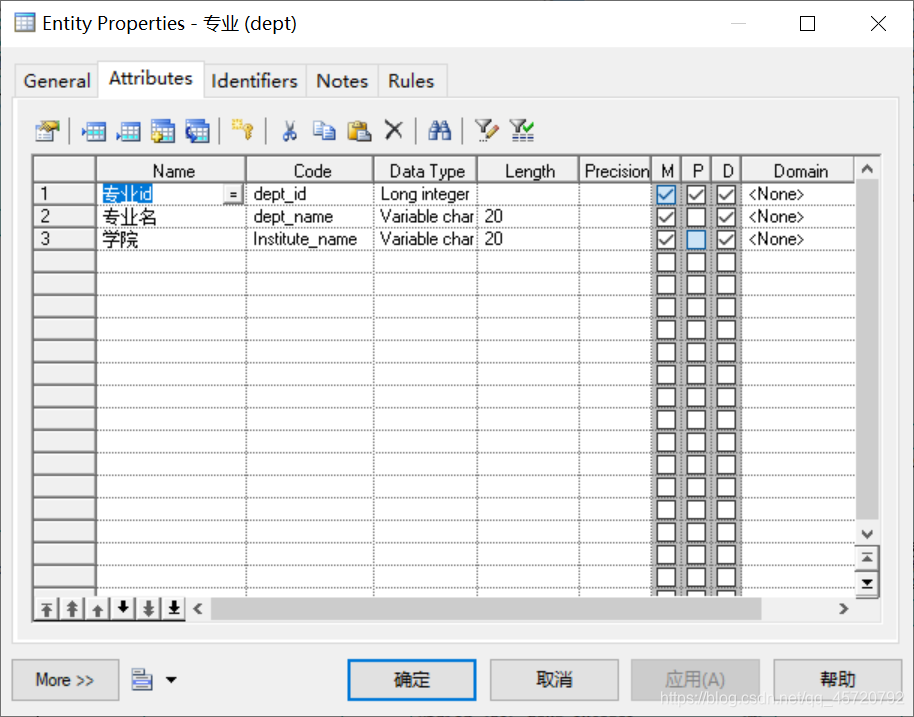Click the dept_name code cell
Viewport: 914px width, 717px height.
point(310,217)
